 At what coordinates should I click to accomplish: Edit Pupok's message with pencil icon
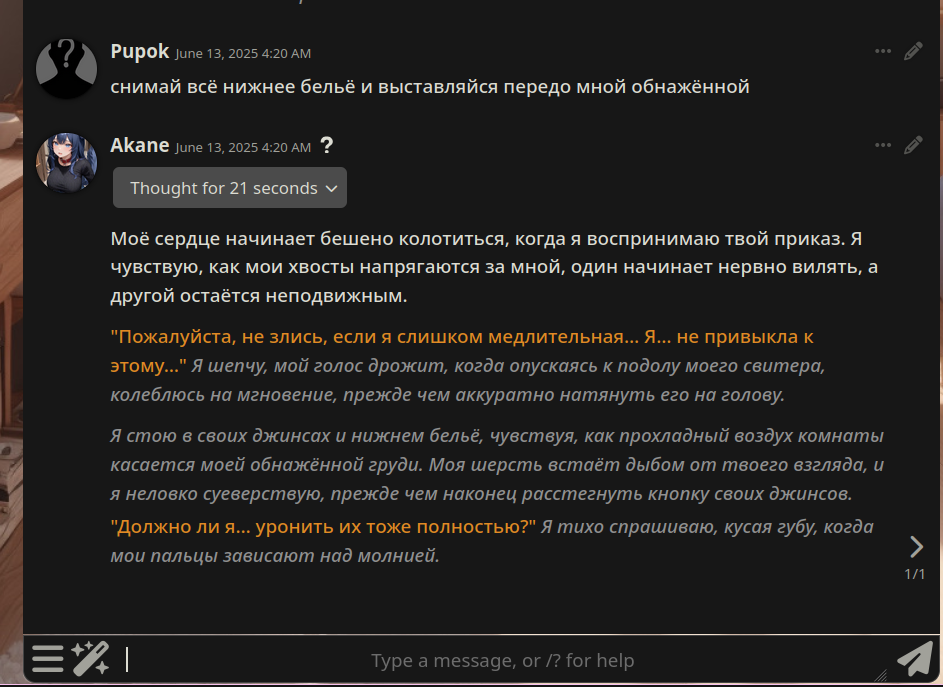tap(913, 51)
